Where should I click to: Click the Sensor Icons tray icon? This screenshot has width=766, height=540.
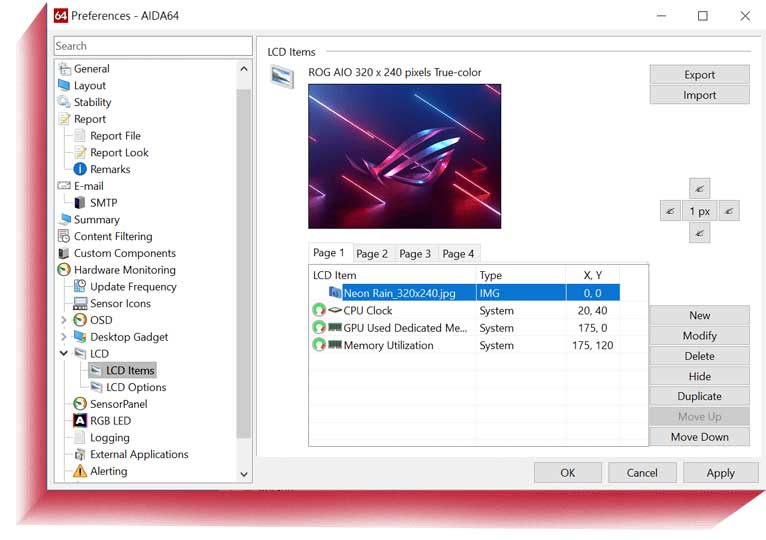click(80, 303)
